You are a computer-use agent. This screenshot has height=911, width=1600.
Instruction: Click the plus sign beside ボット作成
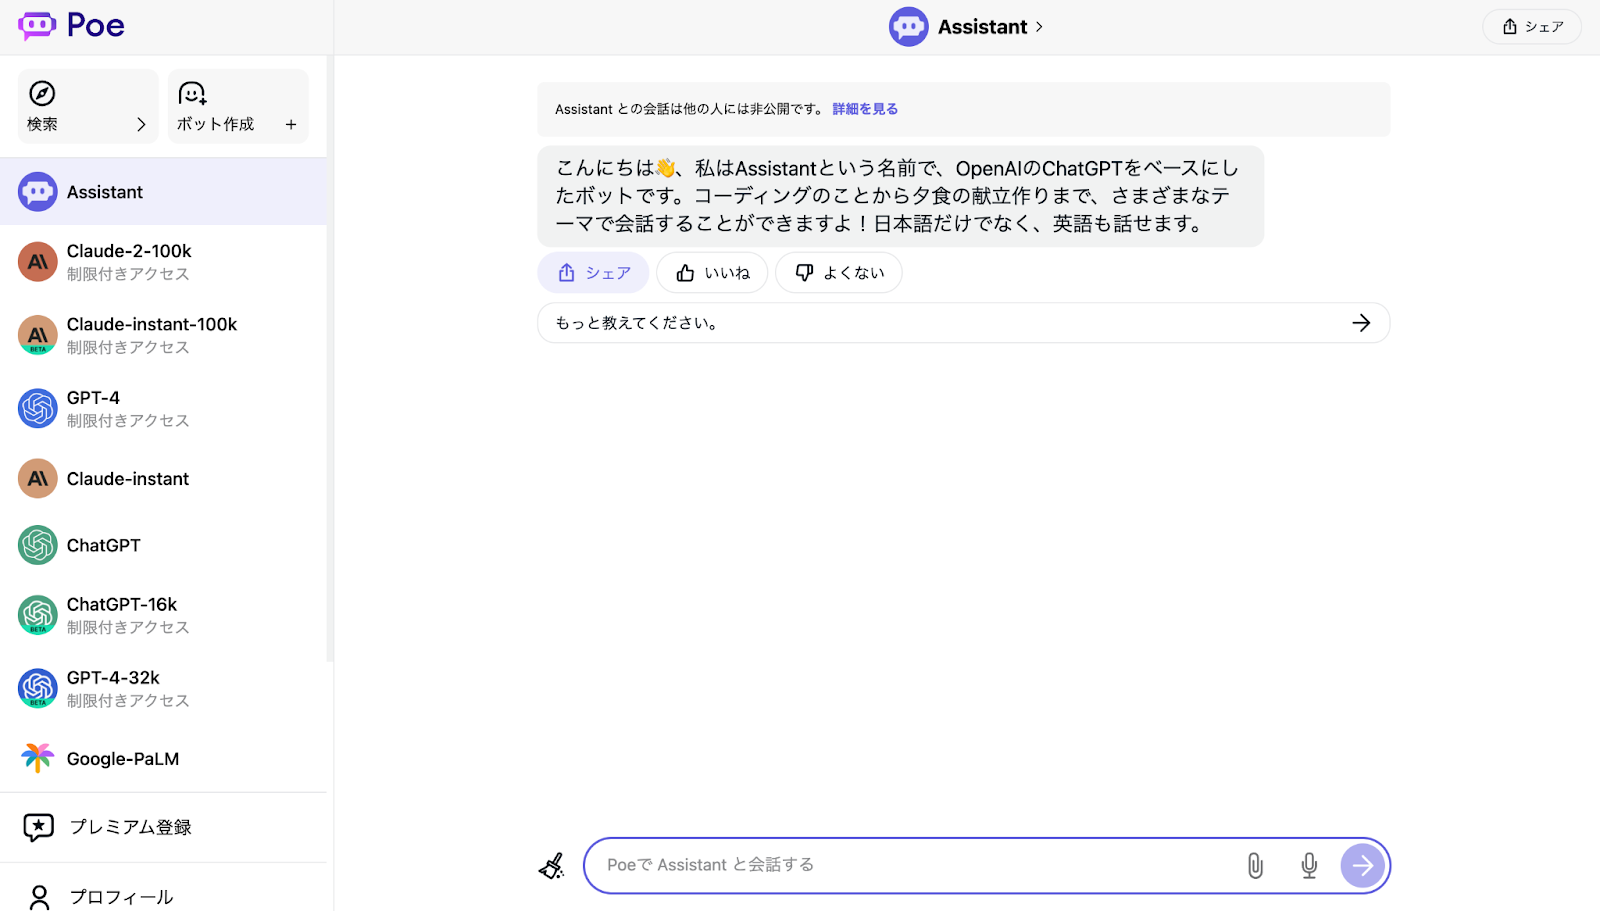coord(291,125)
